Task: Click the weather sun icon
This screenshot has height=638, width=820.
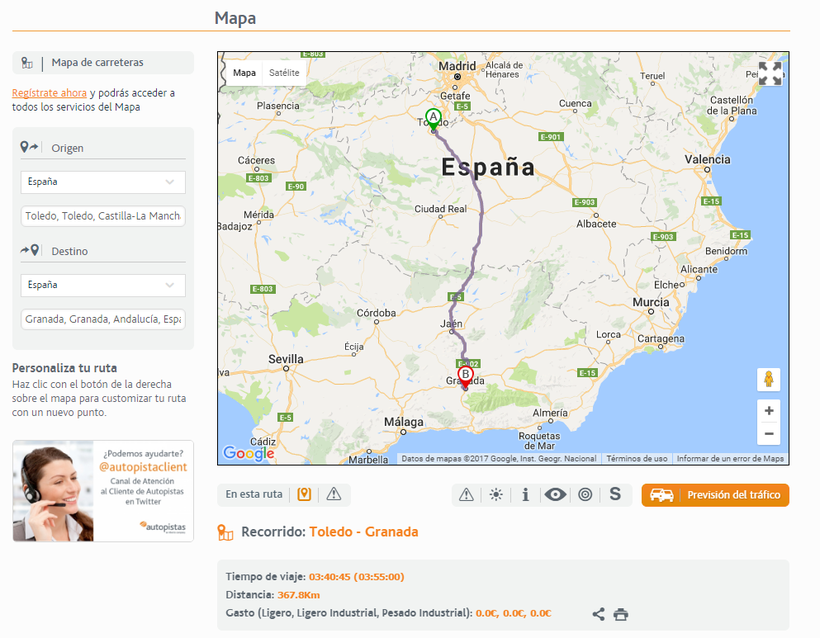Action: [496, 494]
